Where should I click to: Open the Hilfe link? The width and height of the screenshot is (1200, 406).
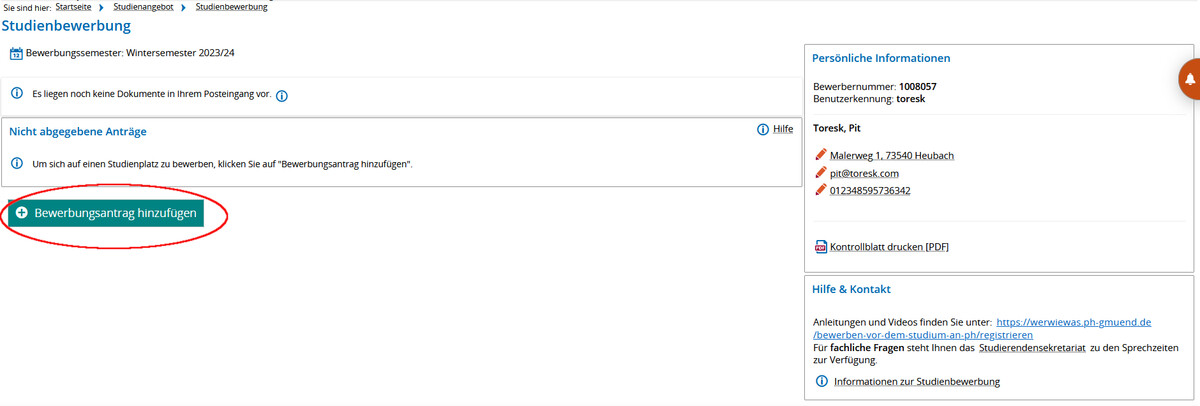[783, 130]
